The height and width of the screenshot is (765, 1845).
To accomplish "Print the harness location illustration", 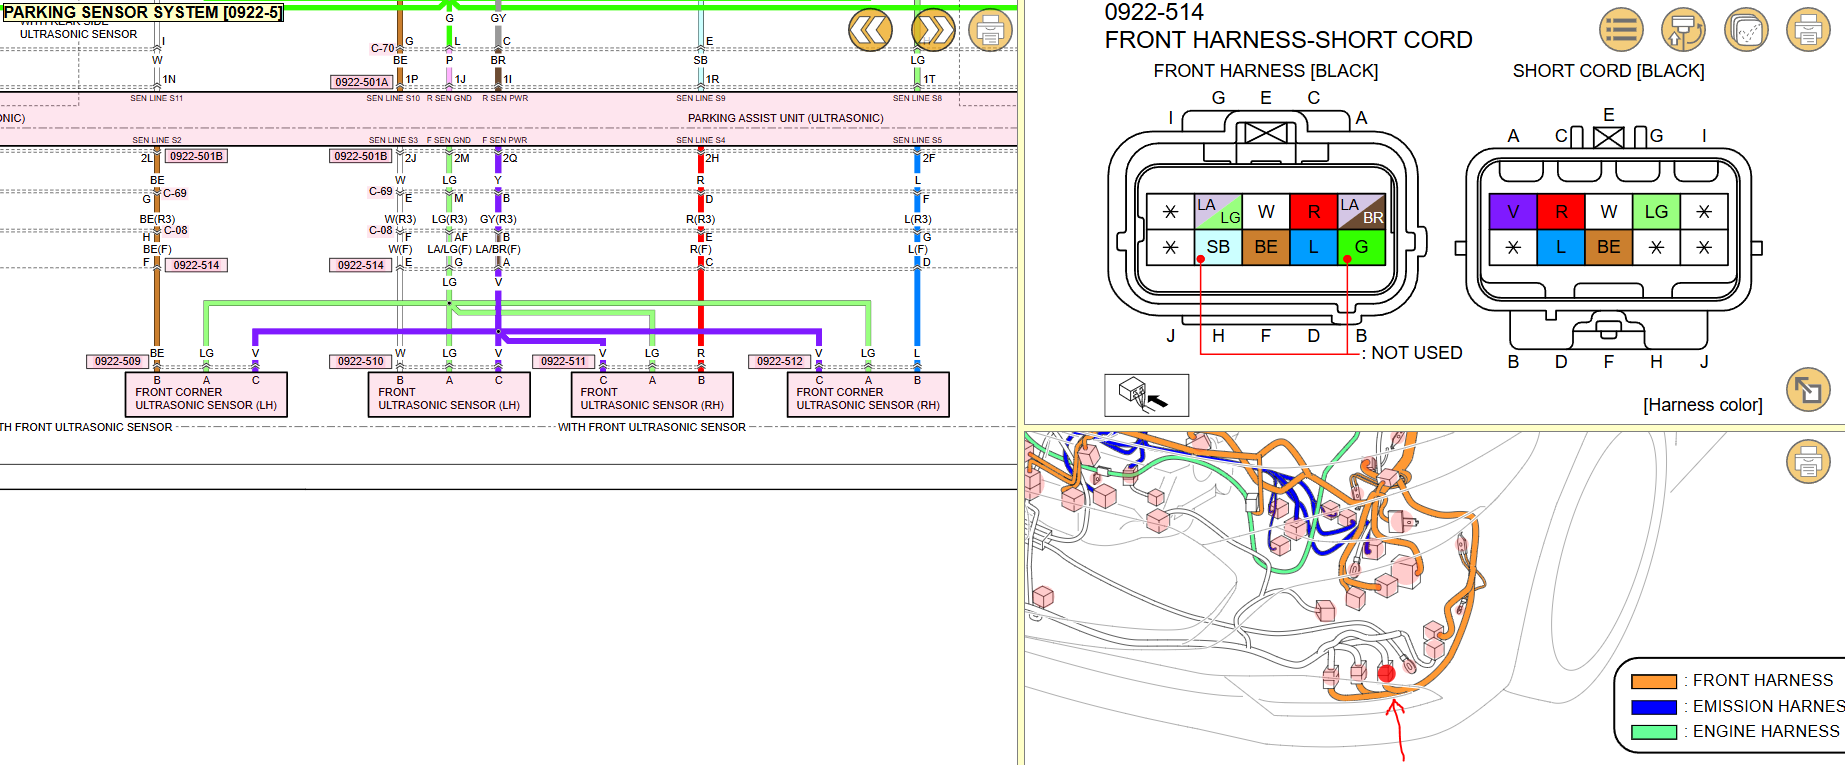I will click(x=1808, y=461).
